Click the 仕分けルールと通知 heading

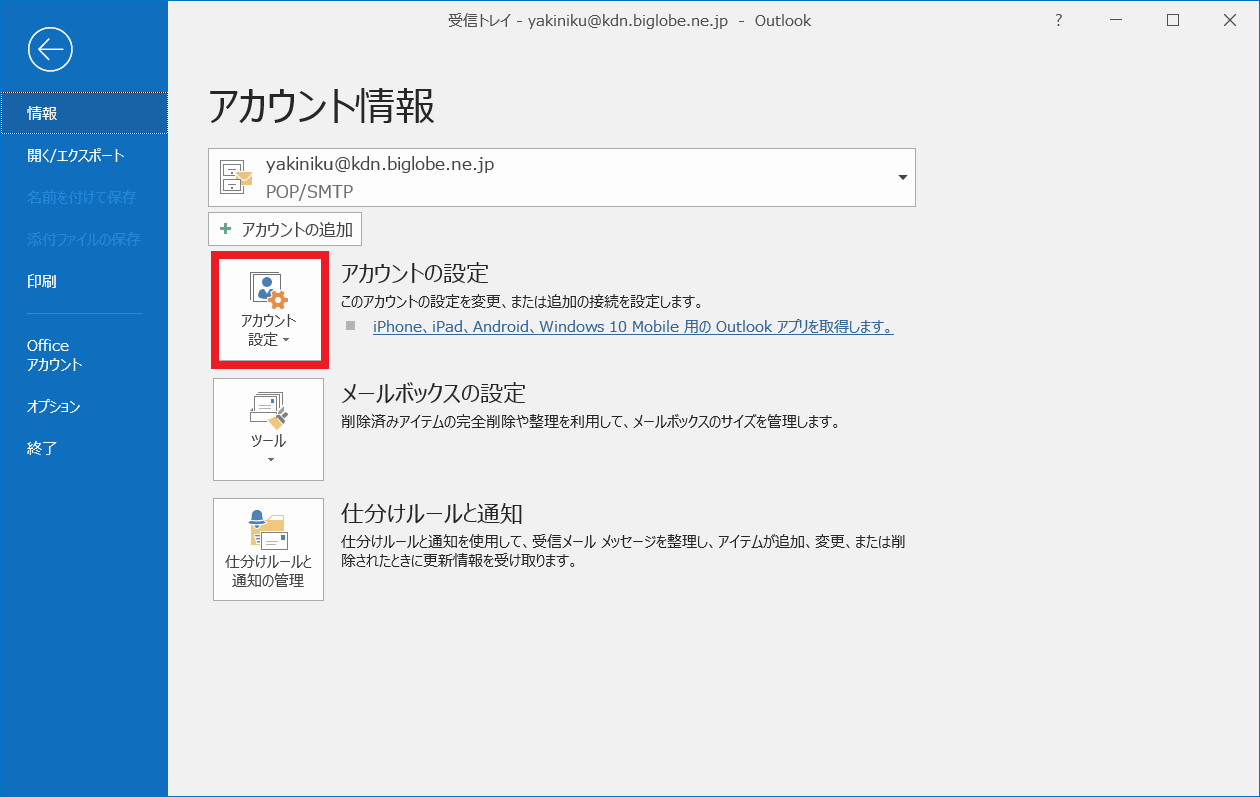tap(432, 513)
